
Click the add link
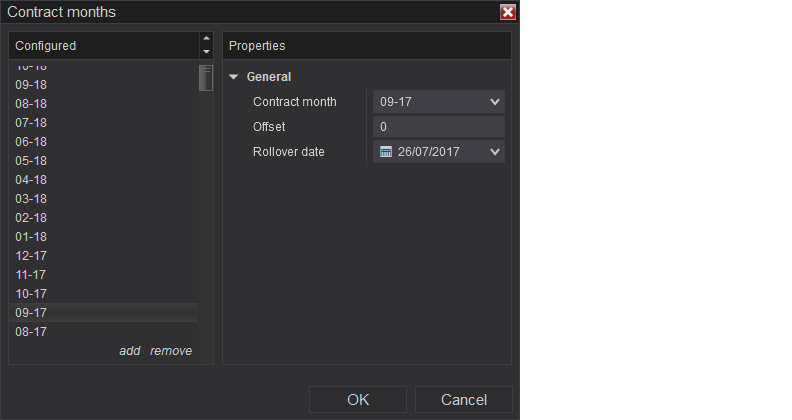coord(130,351)
